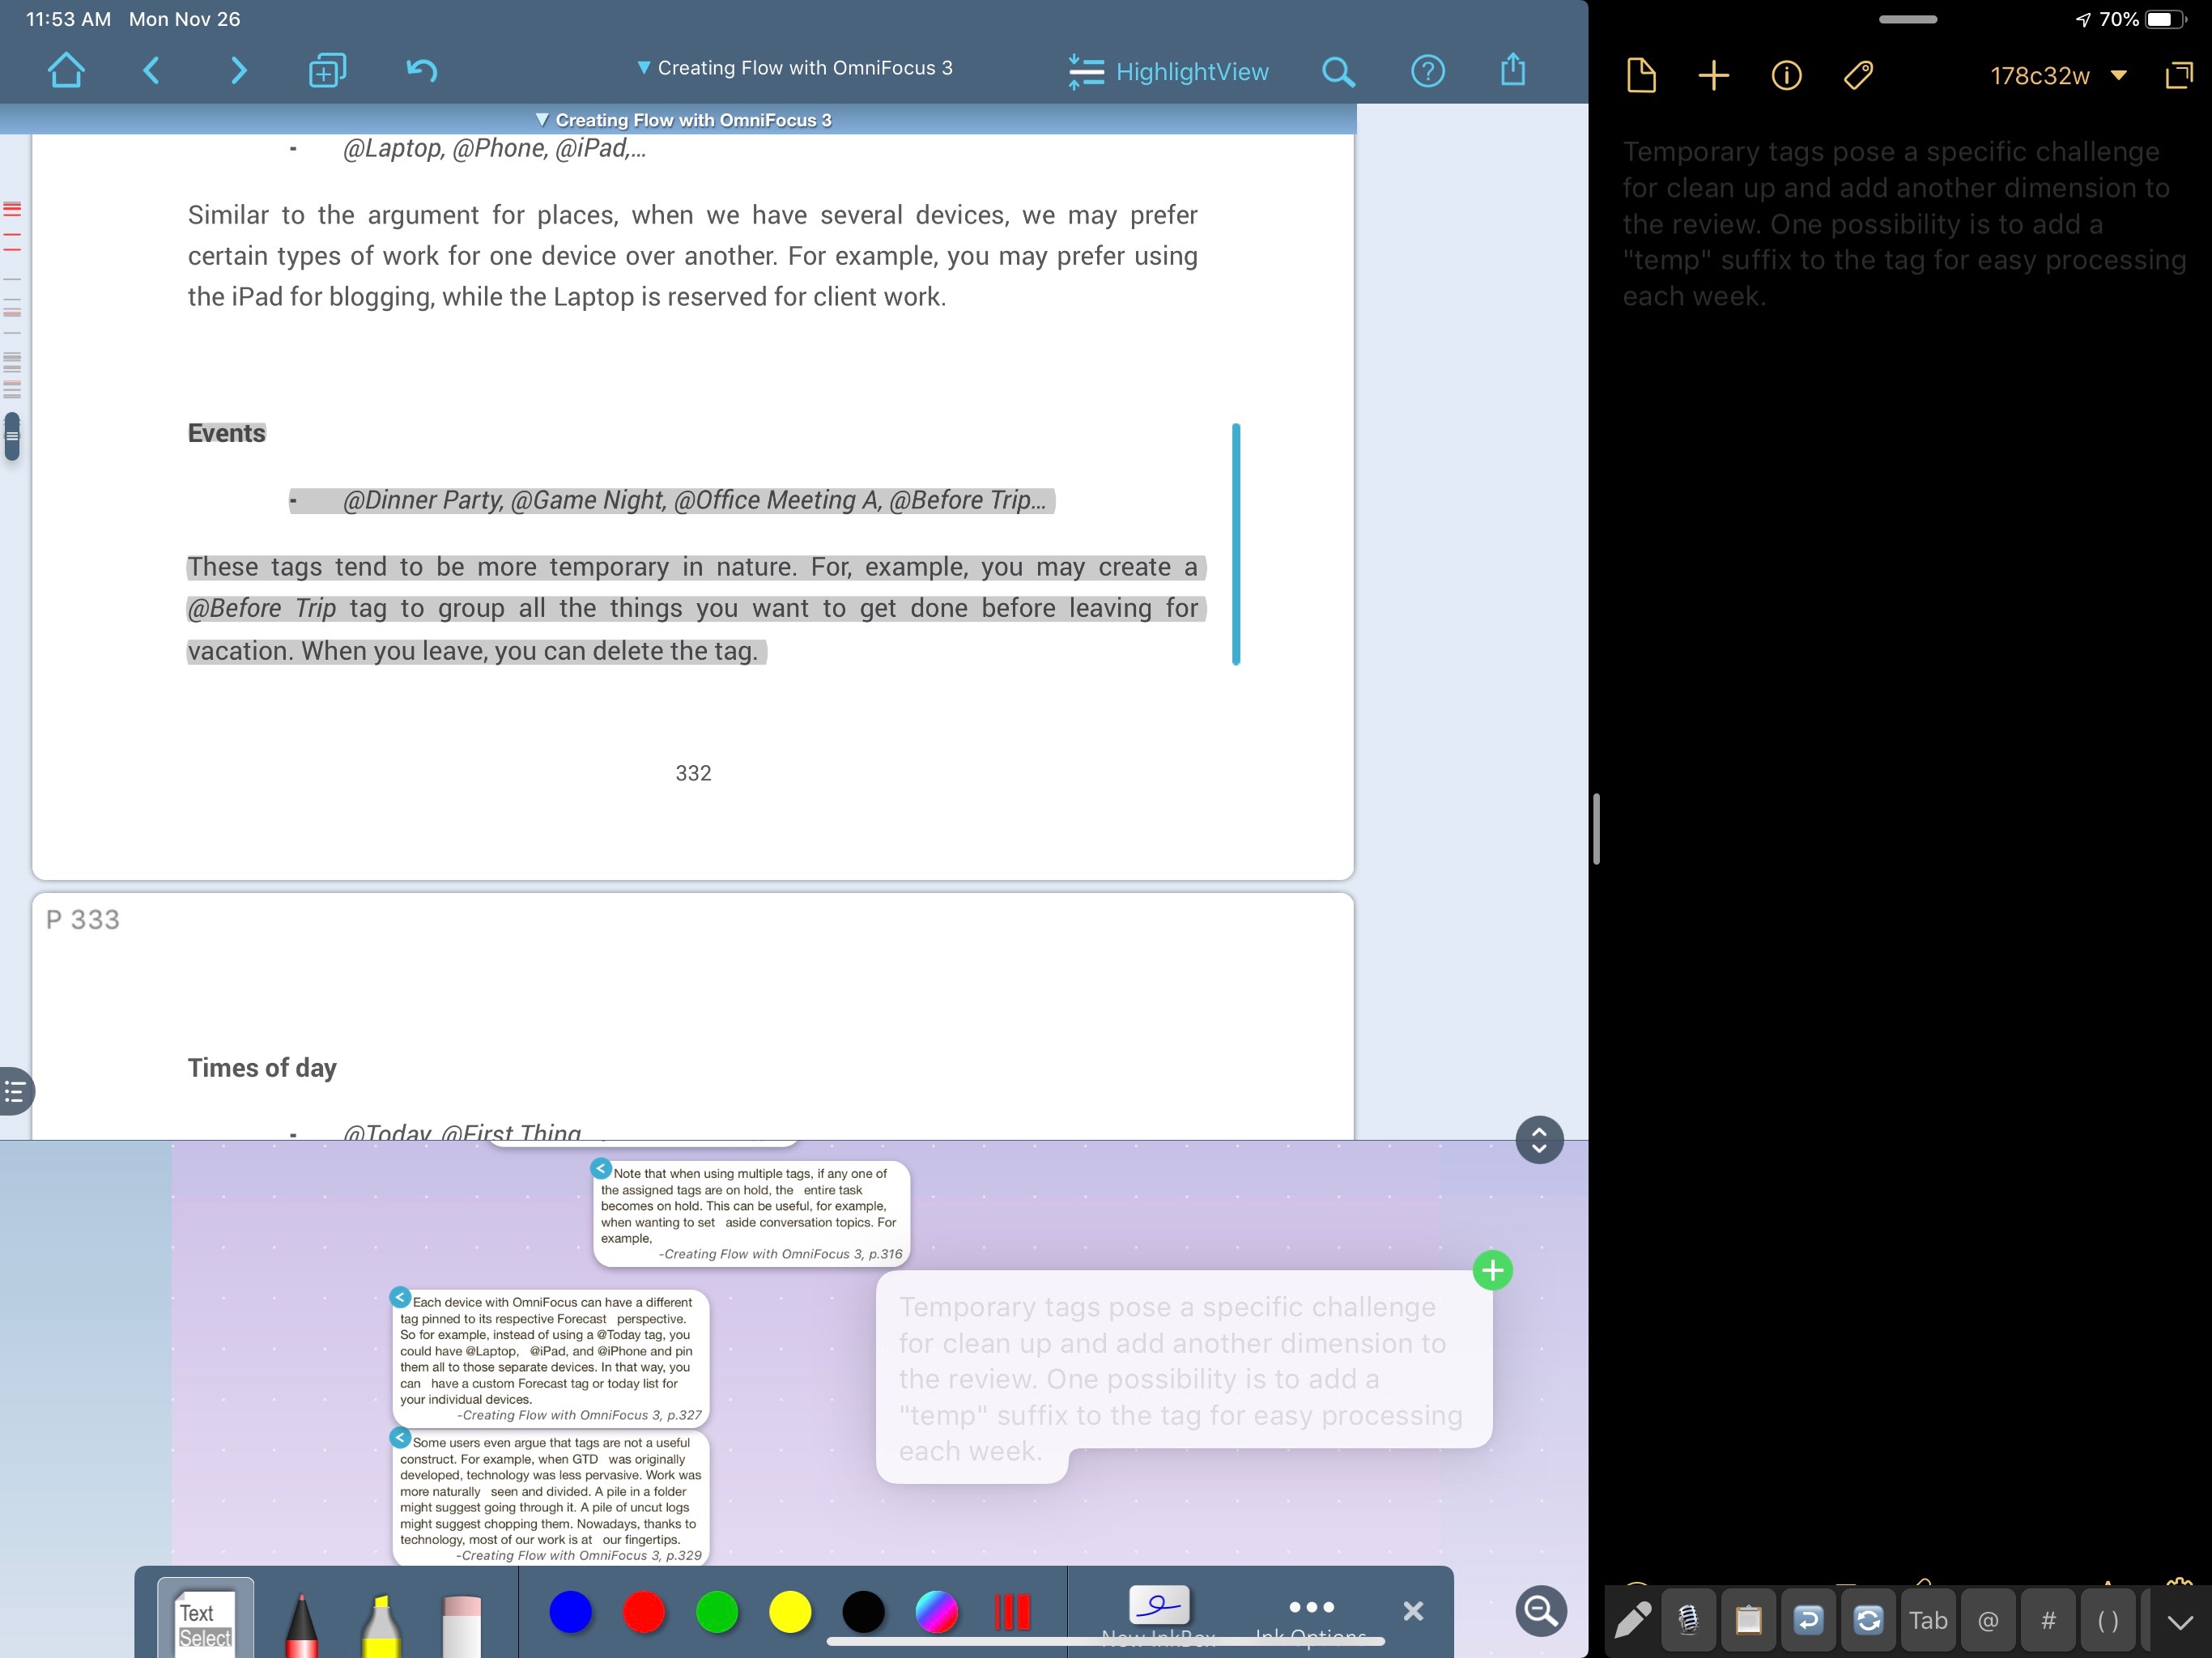
Task: Open source of the p.329 excerpt card
Action: pyautogui.click(x=400, y=1437)
